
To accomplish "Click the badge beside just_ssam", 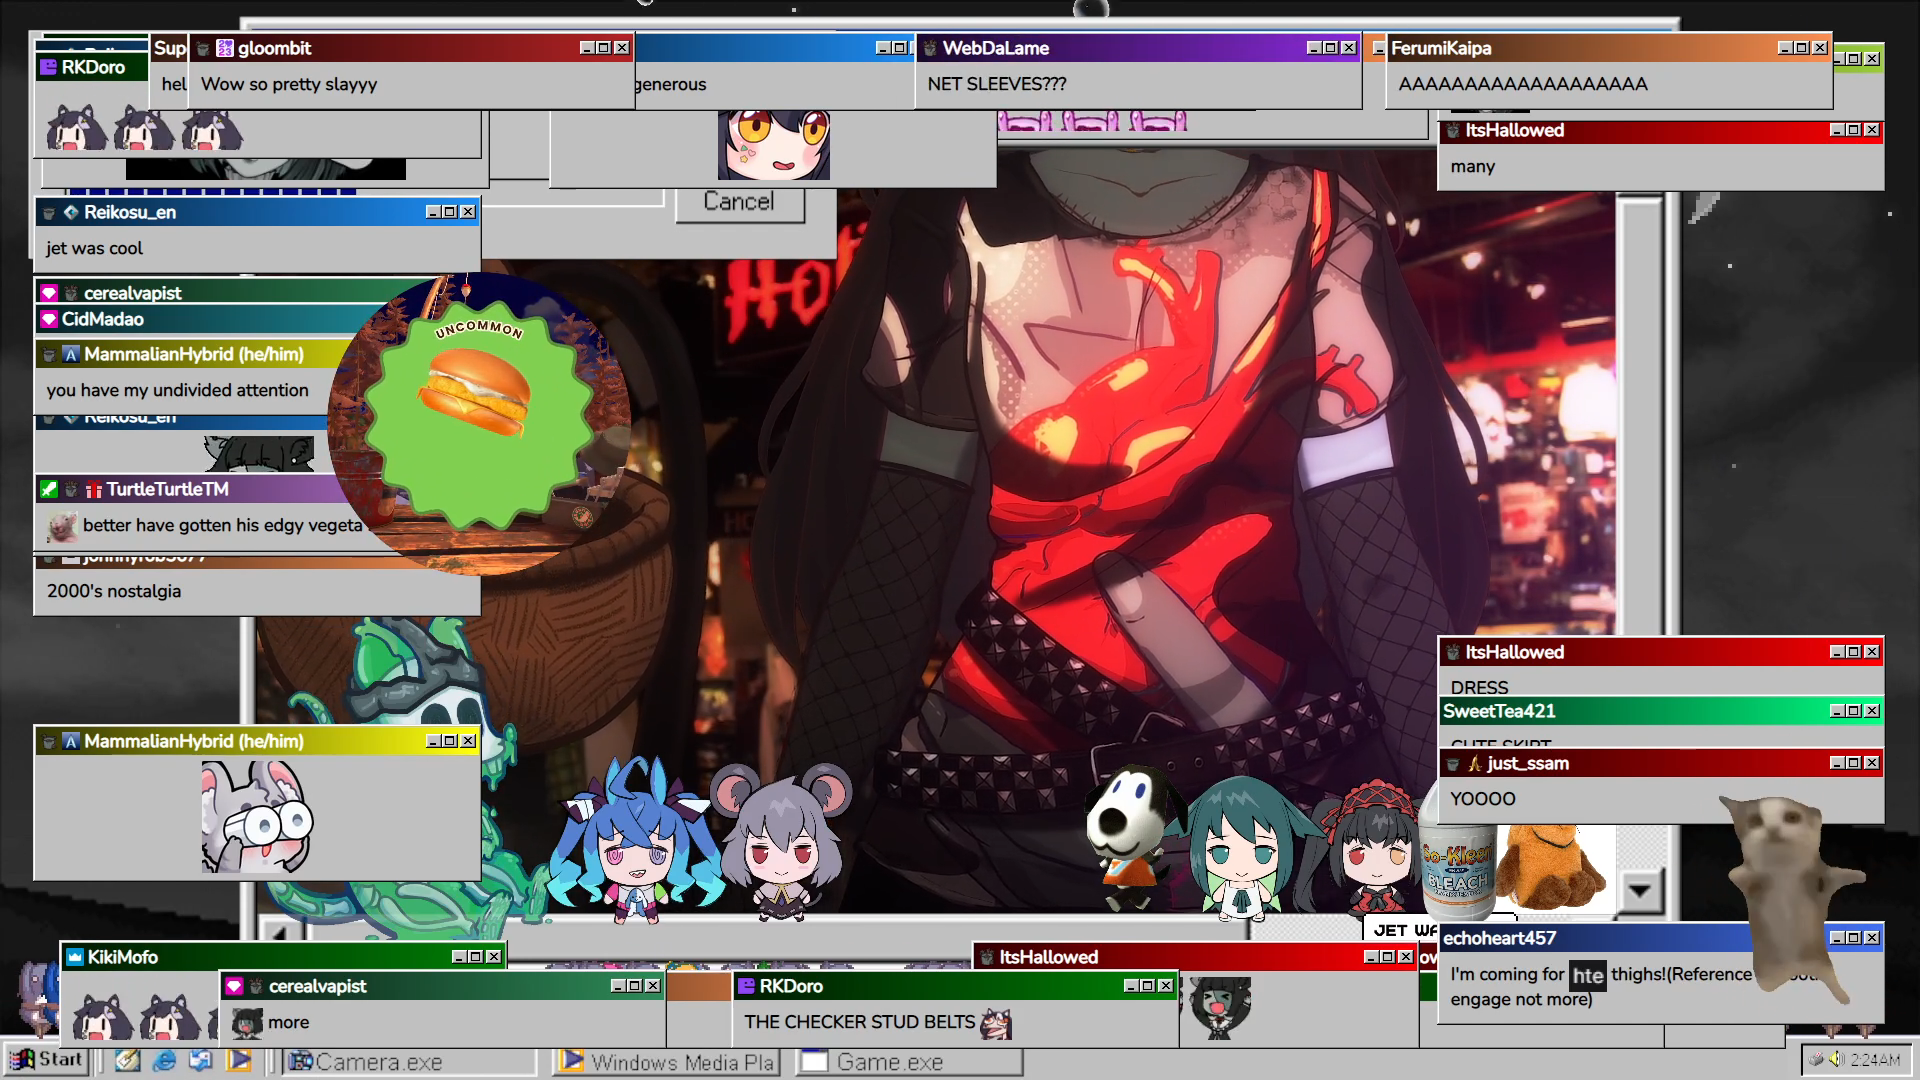I will (1475, 763).
